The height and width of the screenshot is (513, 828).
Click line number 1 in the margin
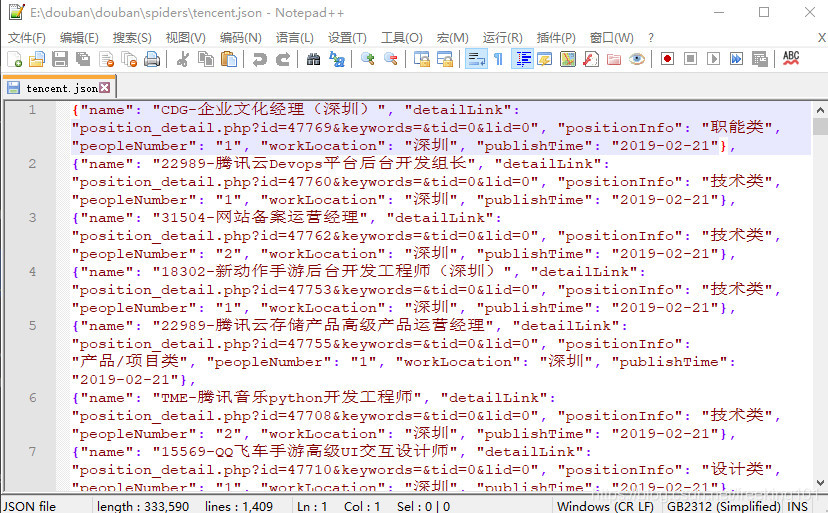[32, 110]
